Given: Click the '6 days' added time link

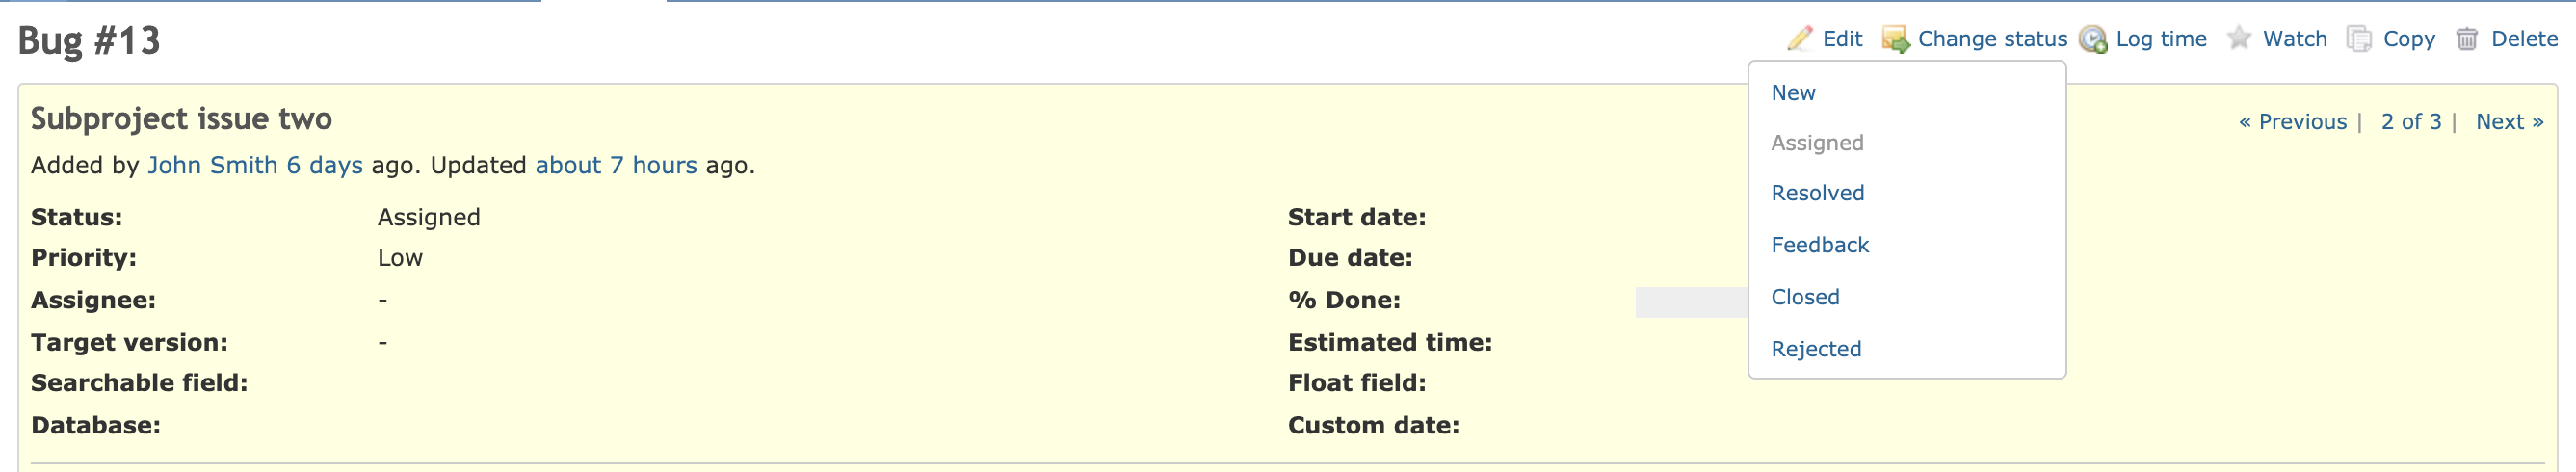Looking at the screenshot, I should coord(324,165).
